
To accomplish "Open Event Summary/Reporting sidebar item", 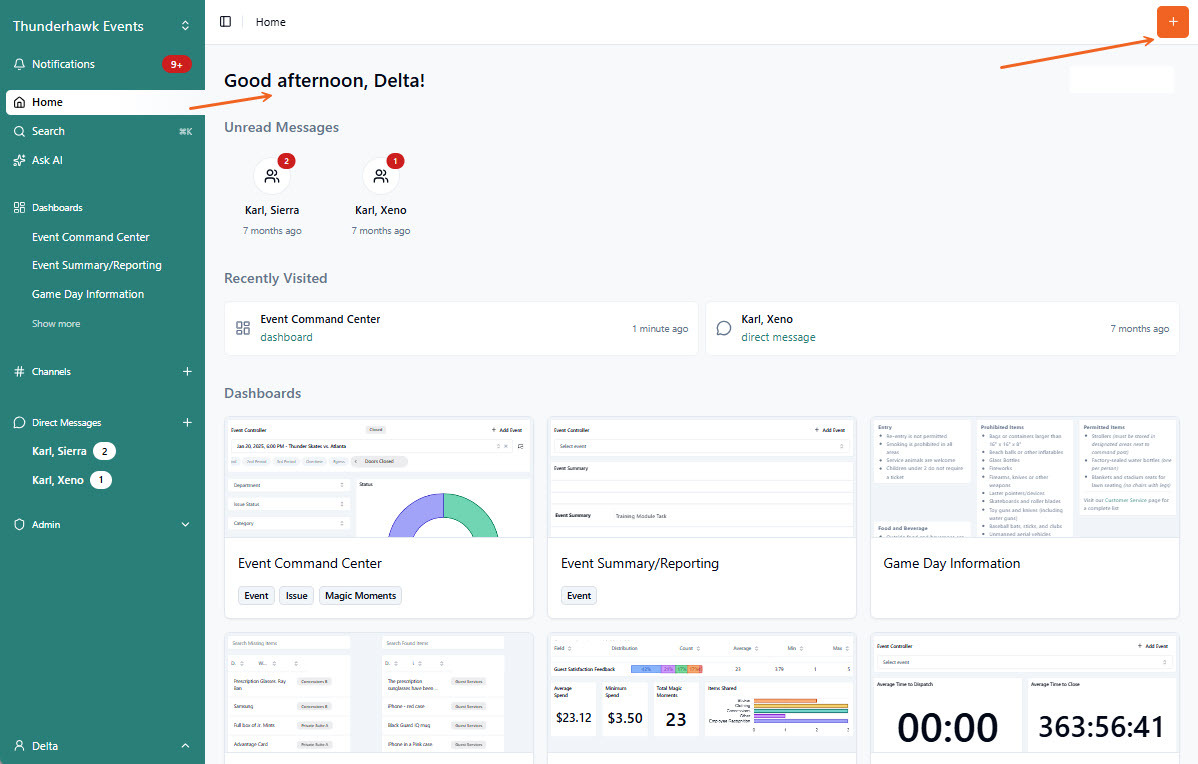I will pos(97,265).
